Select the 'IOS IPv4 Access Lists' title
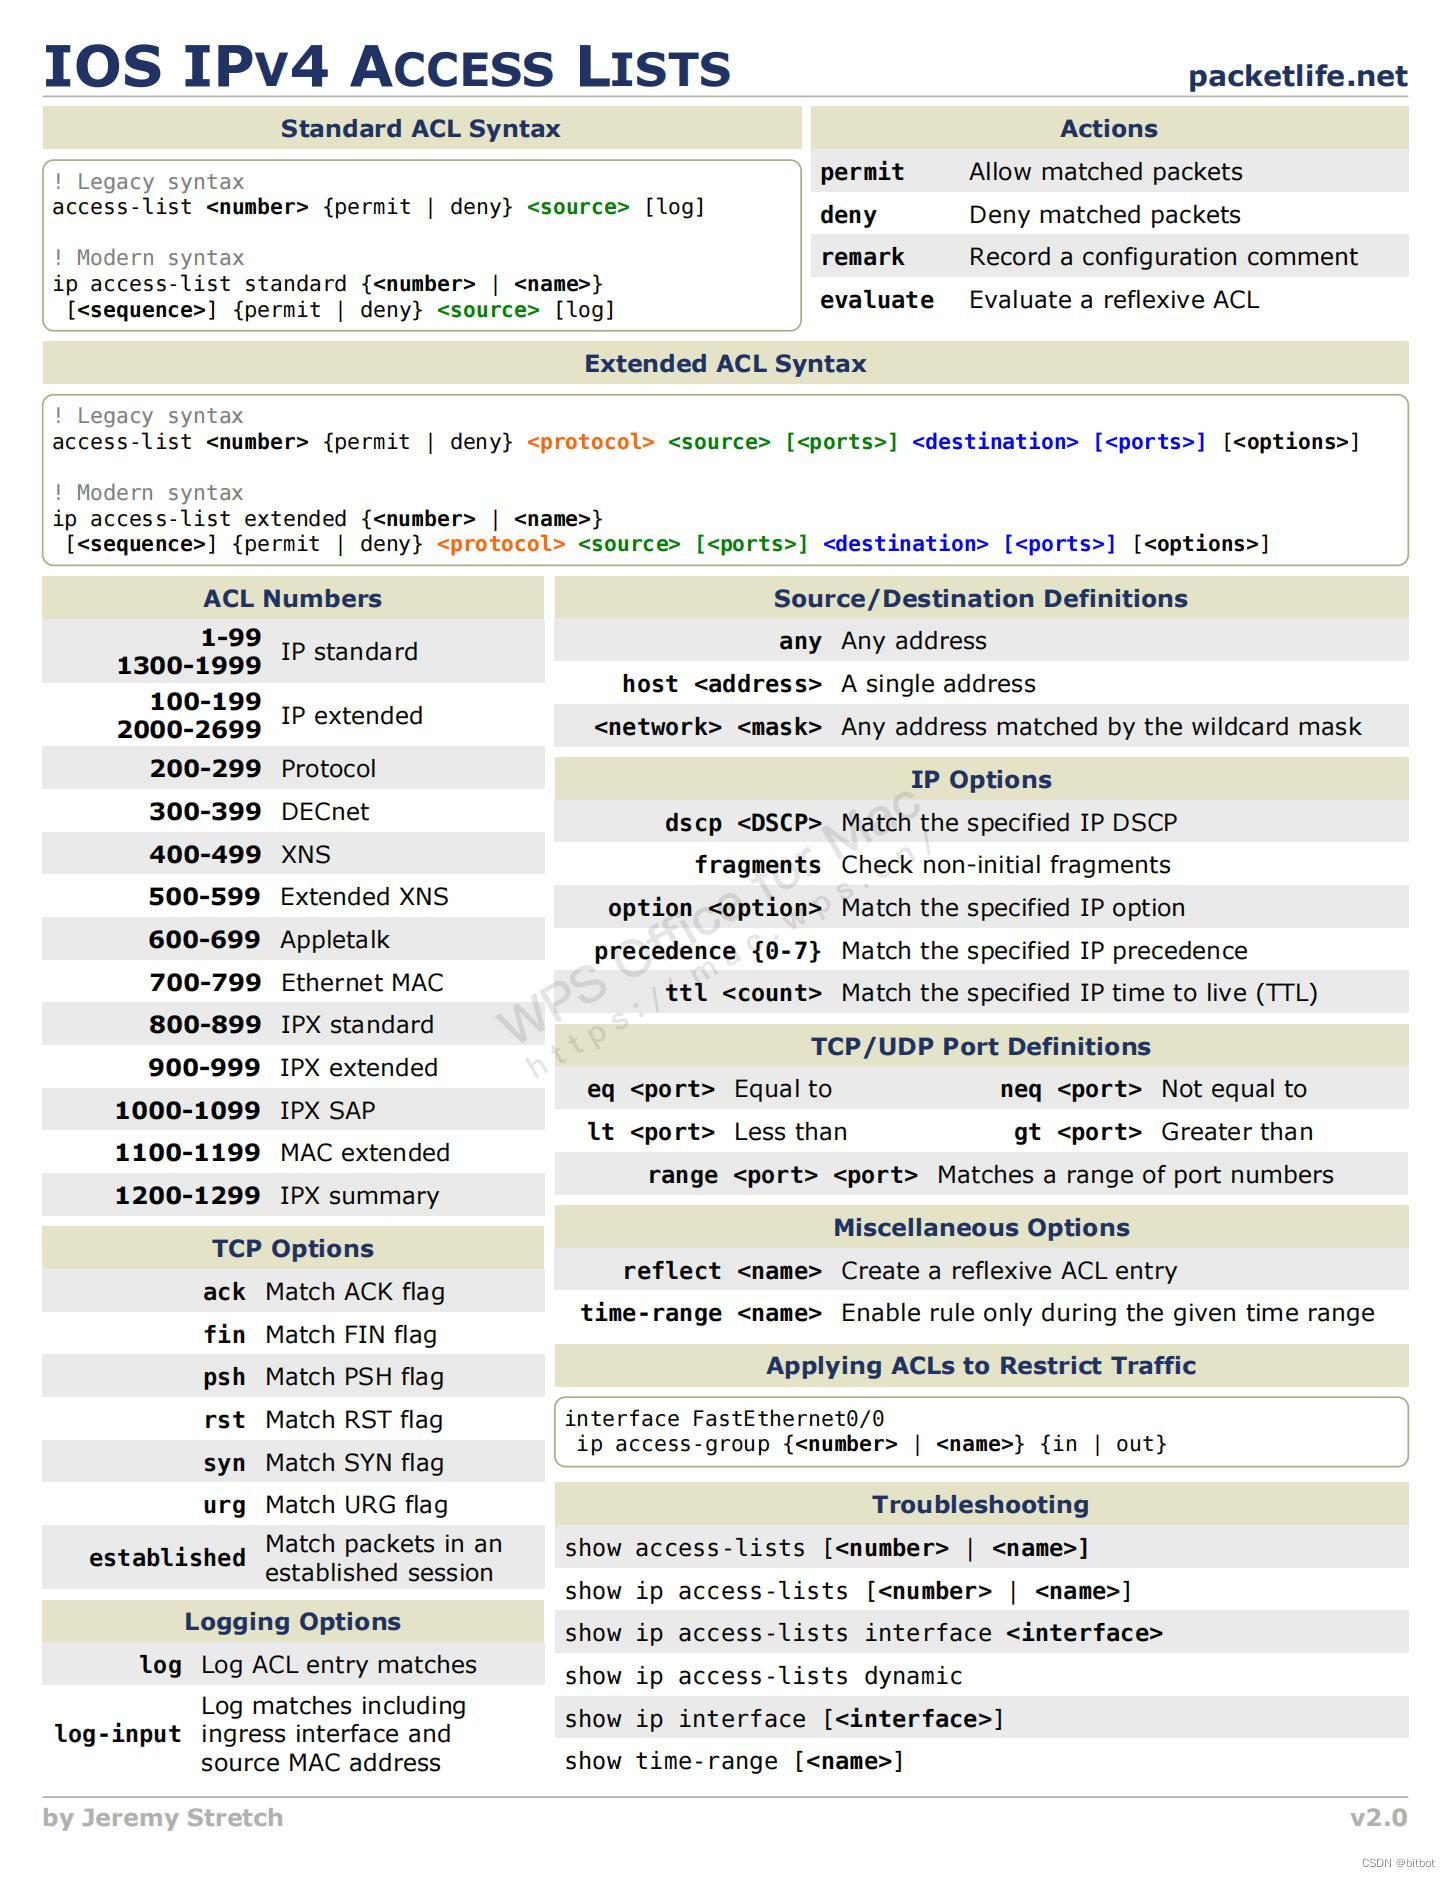 pos(387,67)
